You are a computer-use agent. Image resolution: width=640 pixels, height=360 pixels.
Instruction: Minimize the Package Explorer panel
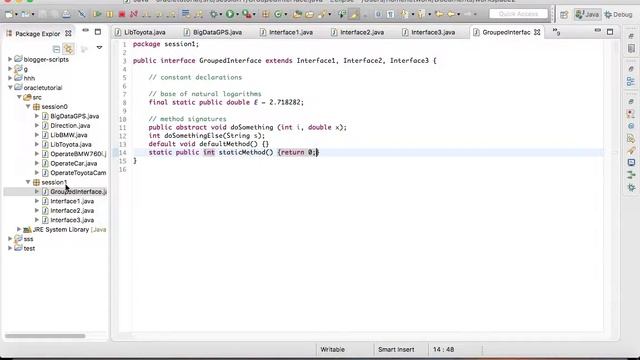[85, 31]
